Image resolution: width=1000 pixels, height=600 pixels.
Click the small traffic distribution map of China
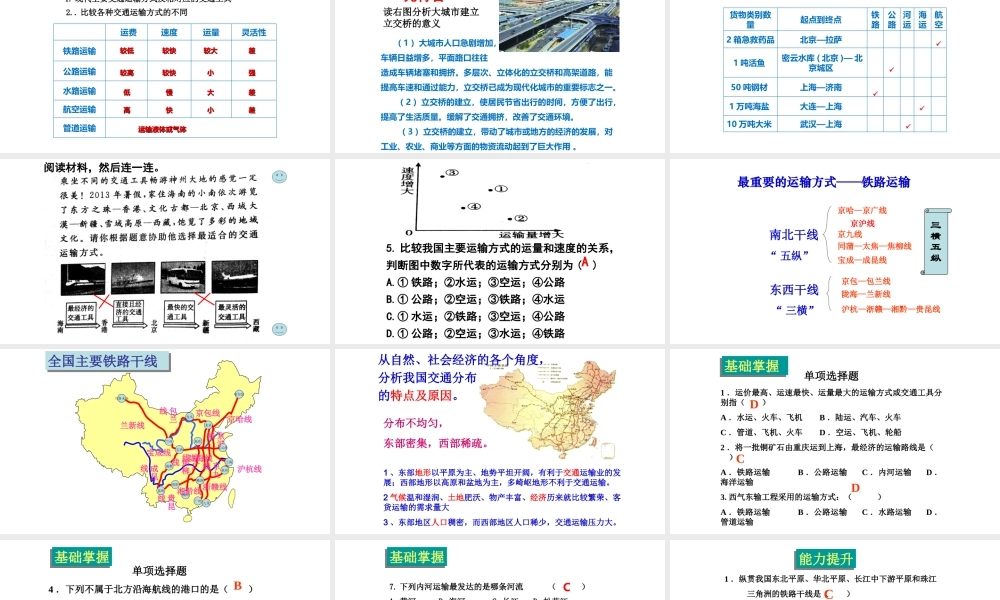548,409
